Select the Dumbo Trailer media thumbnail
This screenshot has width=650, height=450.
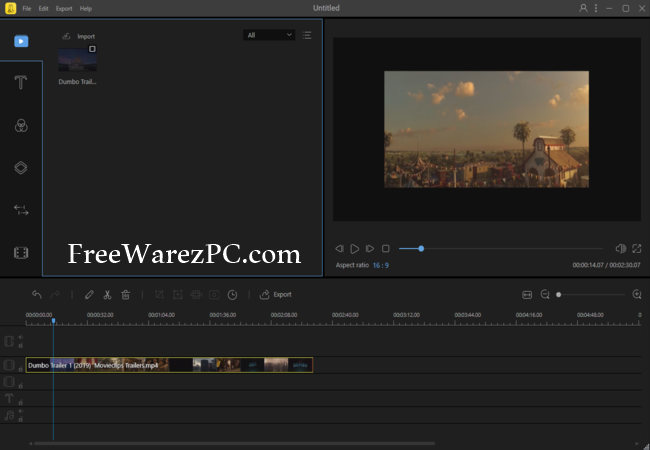click(x=78, y=60)
